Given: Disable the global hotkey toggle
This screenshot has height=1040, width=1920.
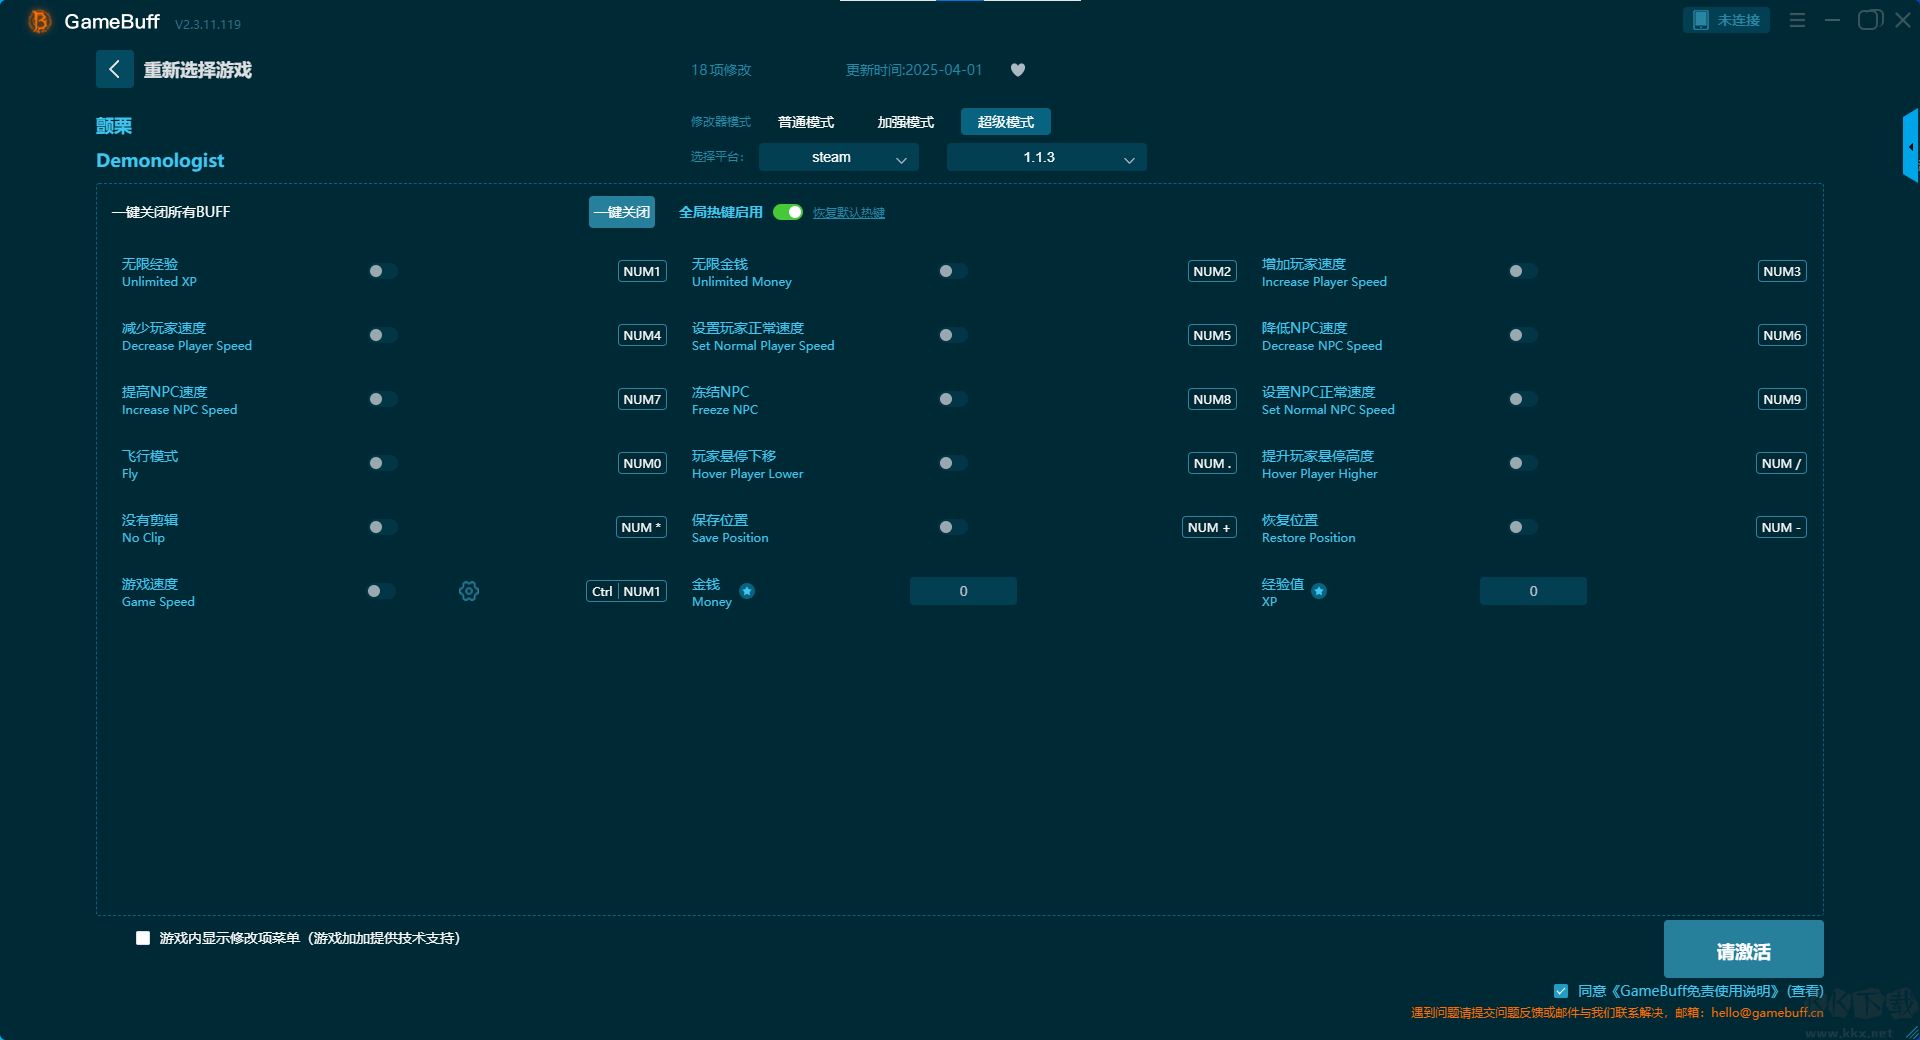Looking at the screenshot, I should pos(788,212).
